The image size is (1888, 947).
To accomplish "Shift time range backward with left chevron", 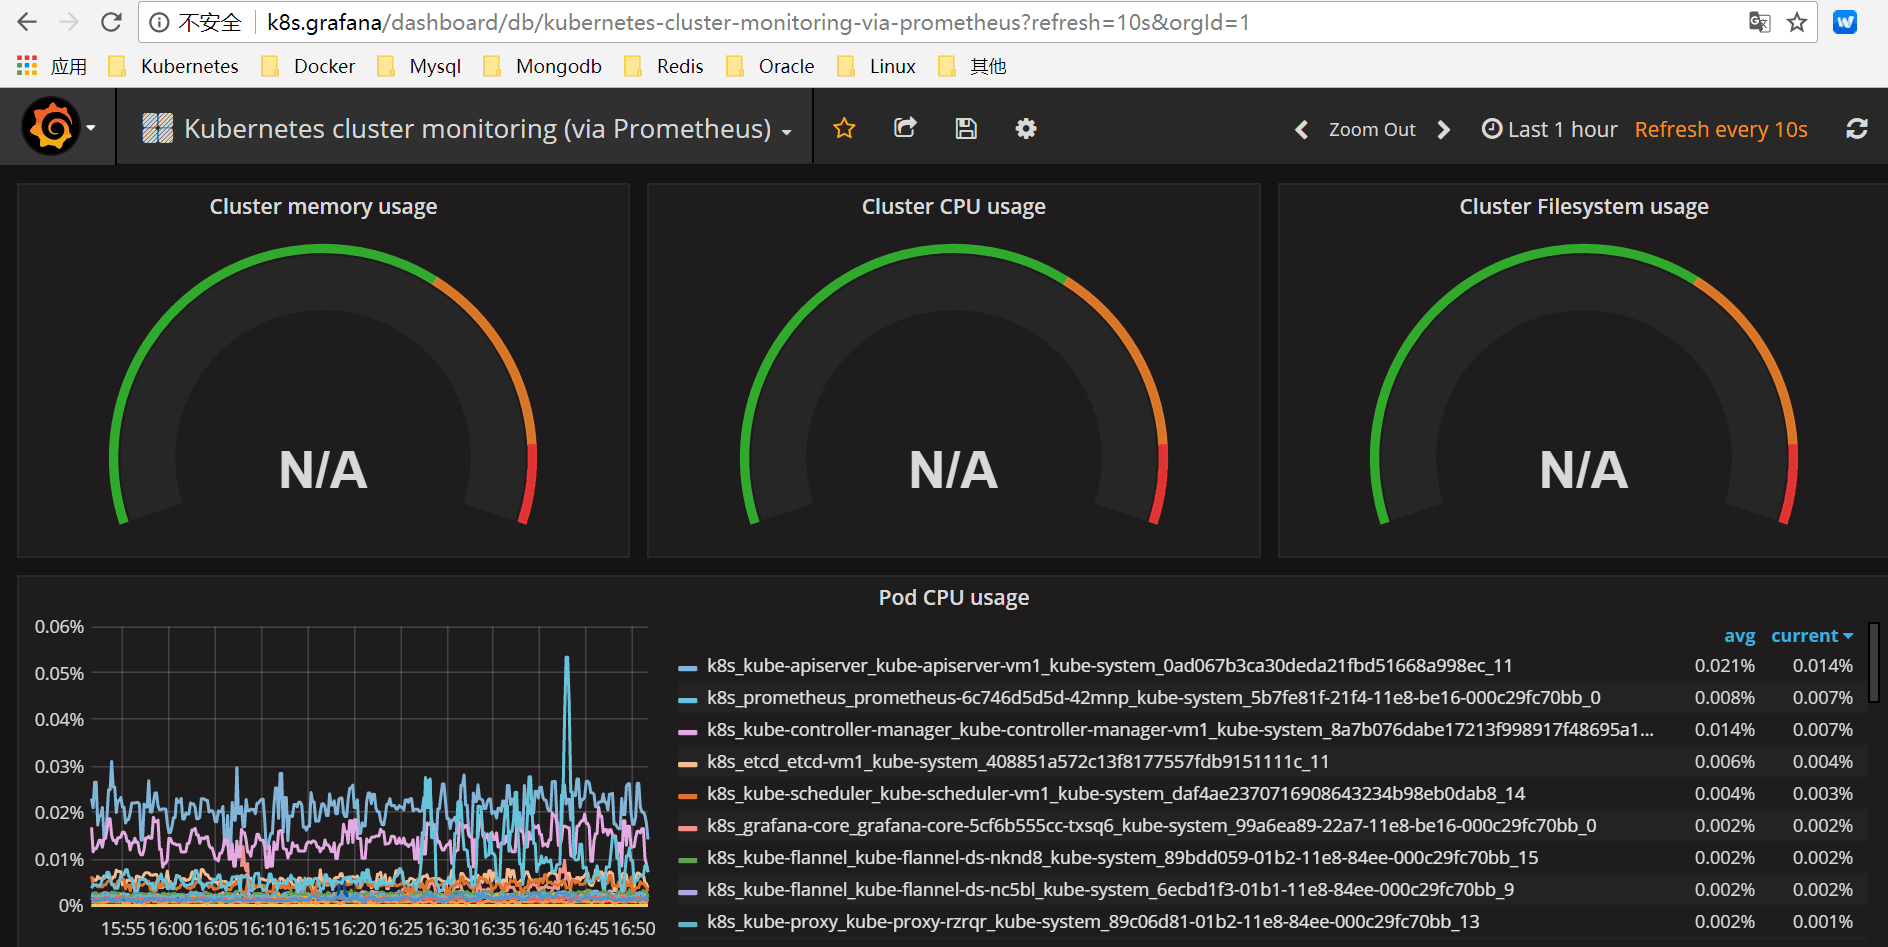I will click(1301, 130).
